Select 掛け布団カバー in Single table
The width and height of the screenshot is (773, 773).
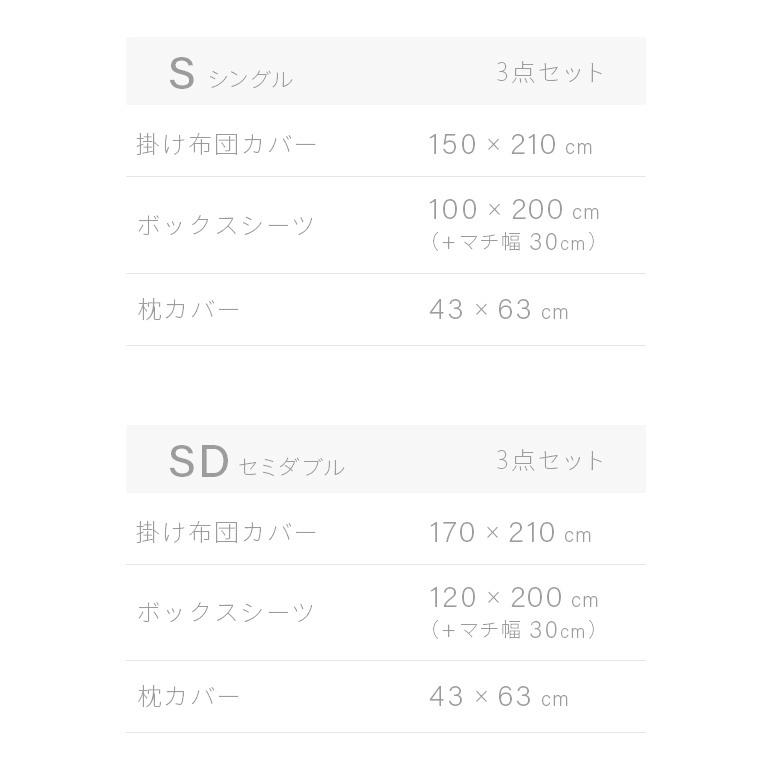click(227, 144)
